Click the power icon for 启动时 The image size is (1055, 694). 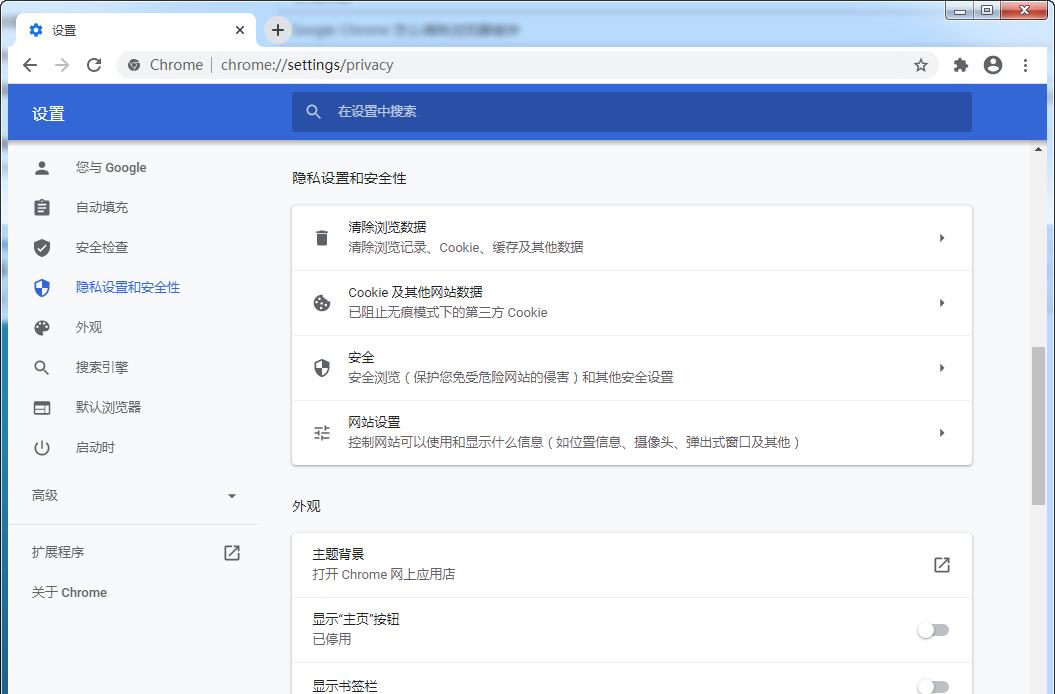[42, 448]
